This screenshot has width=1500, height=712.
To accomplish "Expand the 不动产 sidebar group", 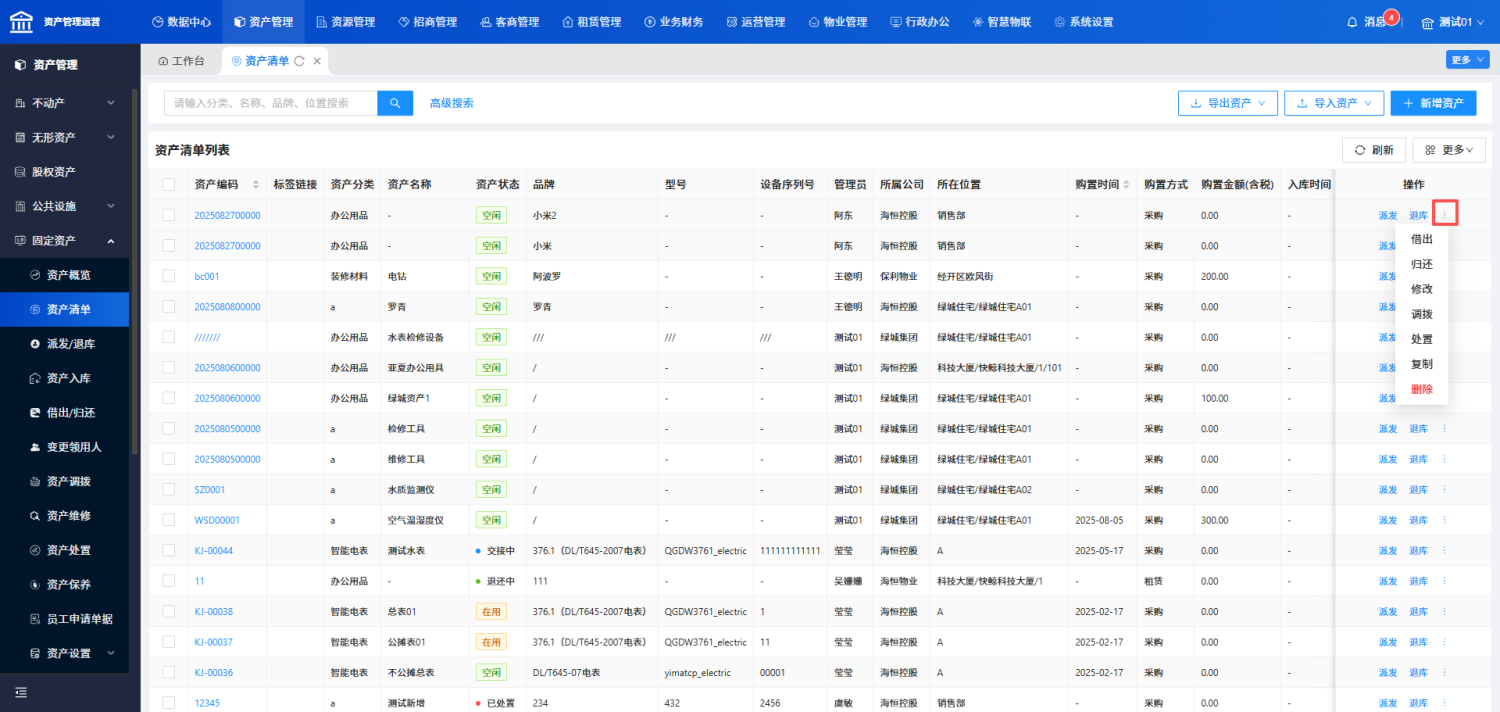I will pos(64,103).
